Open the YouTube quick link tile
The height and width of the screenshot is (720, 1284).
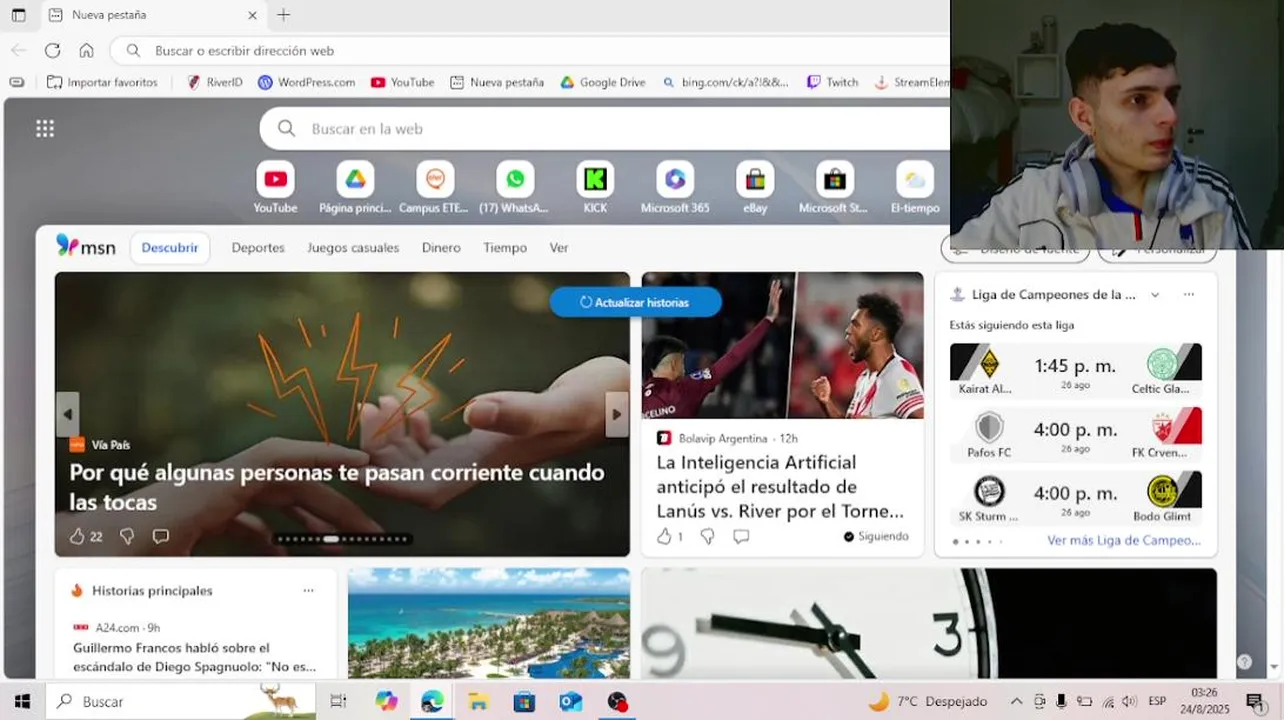coord(275,188)
